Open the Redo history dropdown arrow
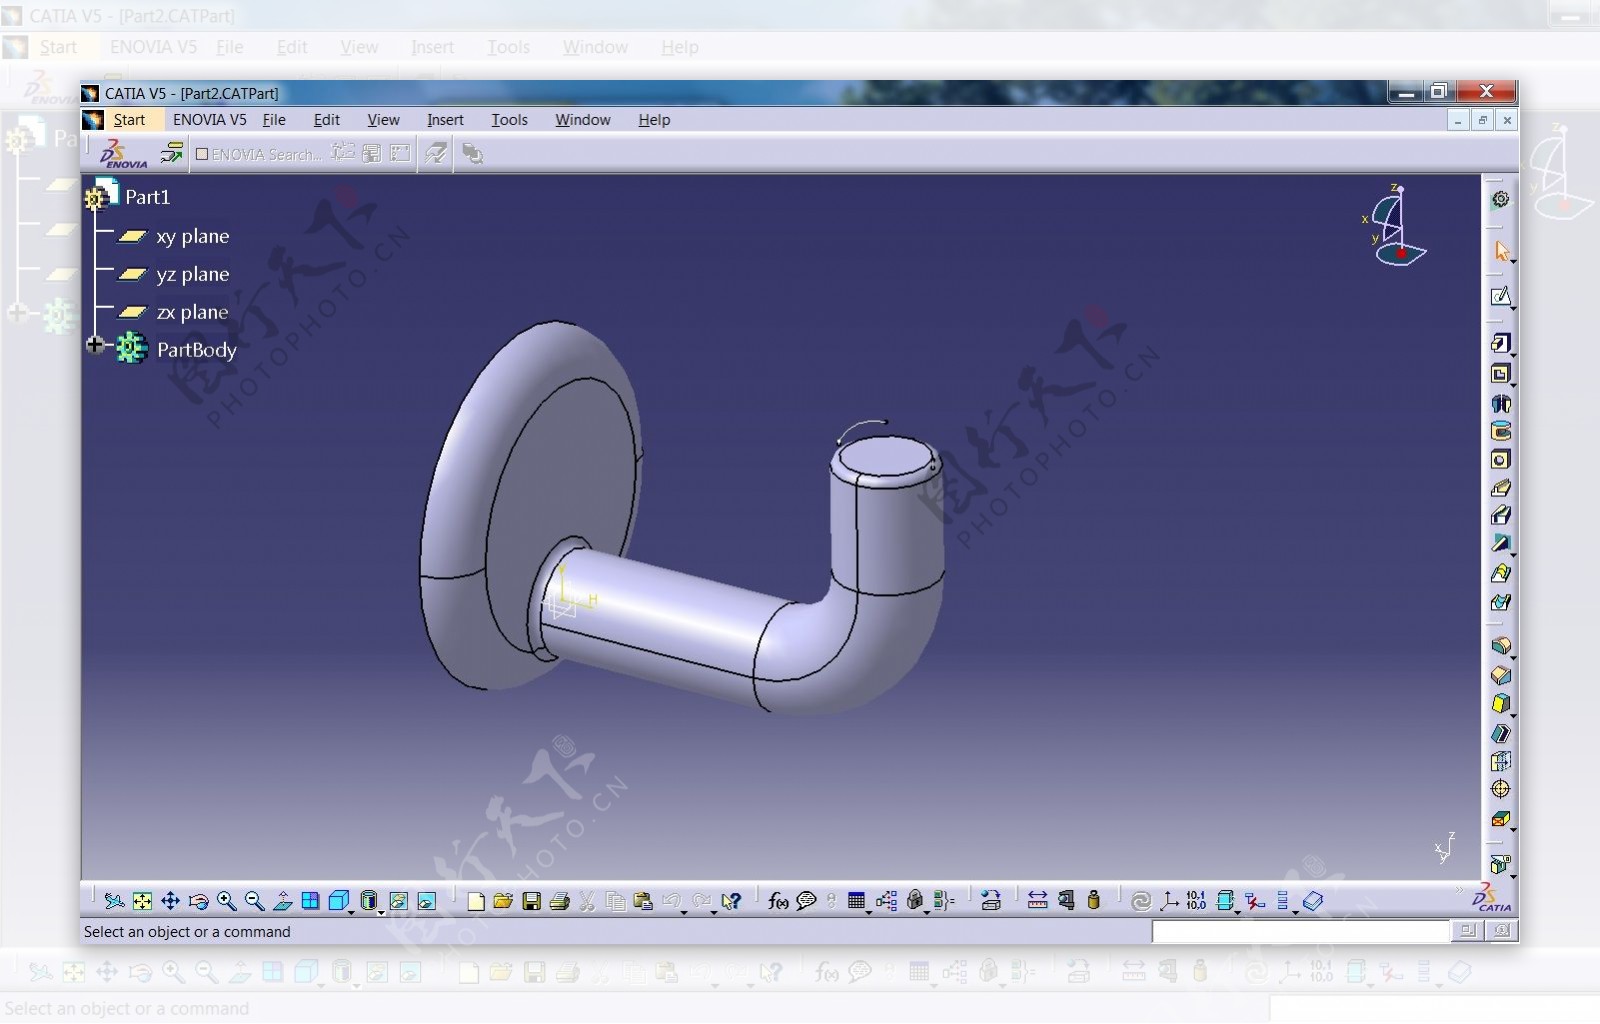This screenshot has height=1024, width=1600. 714,911
